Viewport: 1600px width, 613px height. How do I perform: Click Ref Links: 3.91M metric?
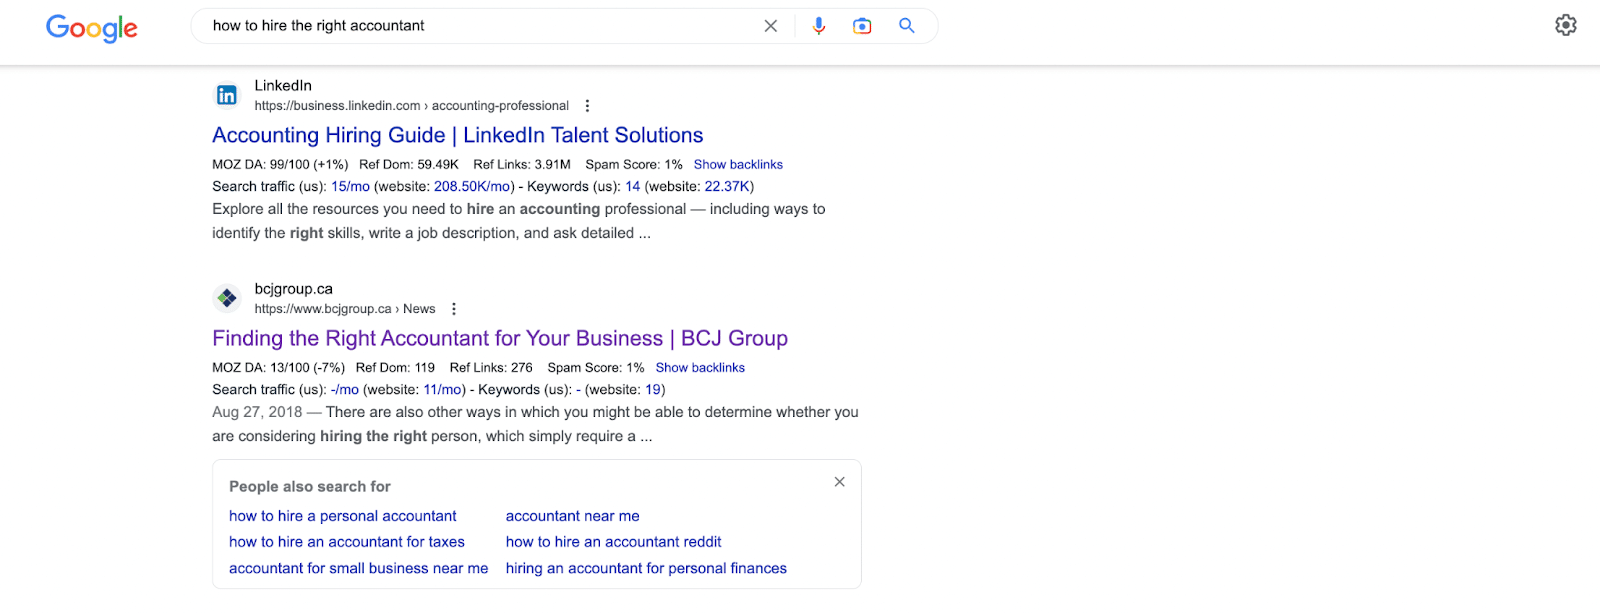click(x=522, y=164)
